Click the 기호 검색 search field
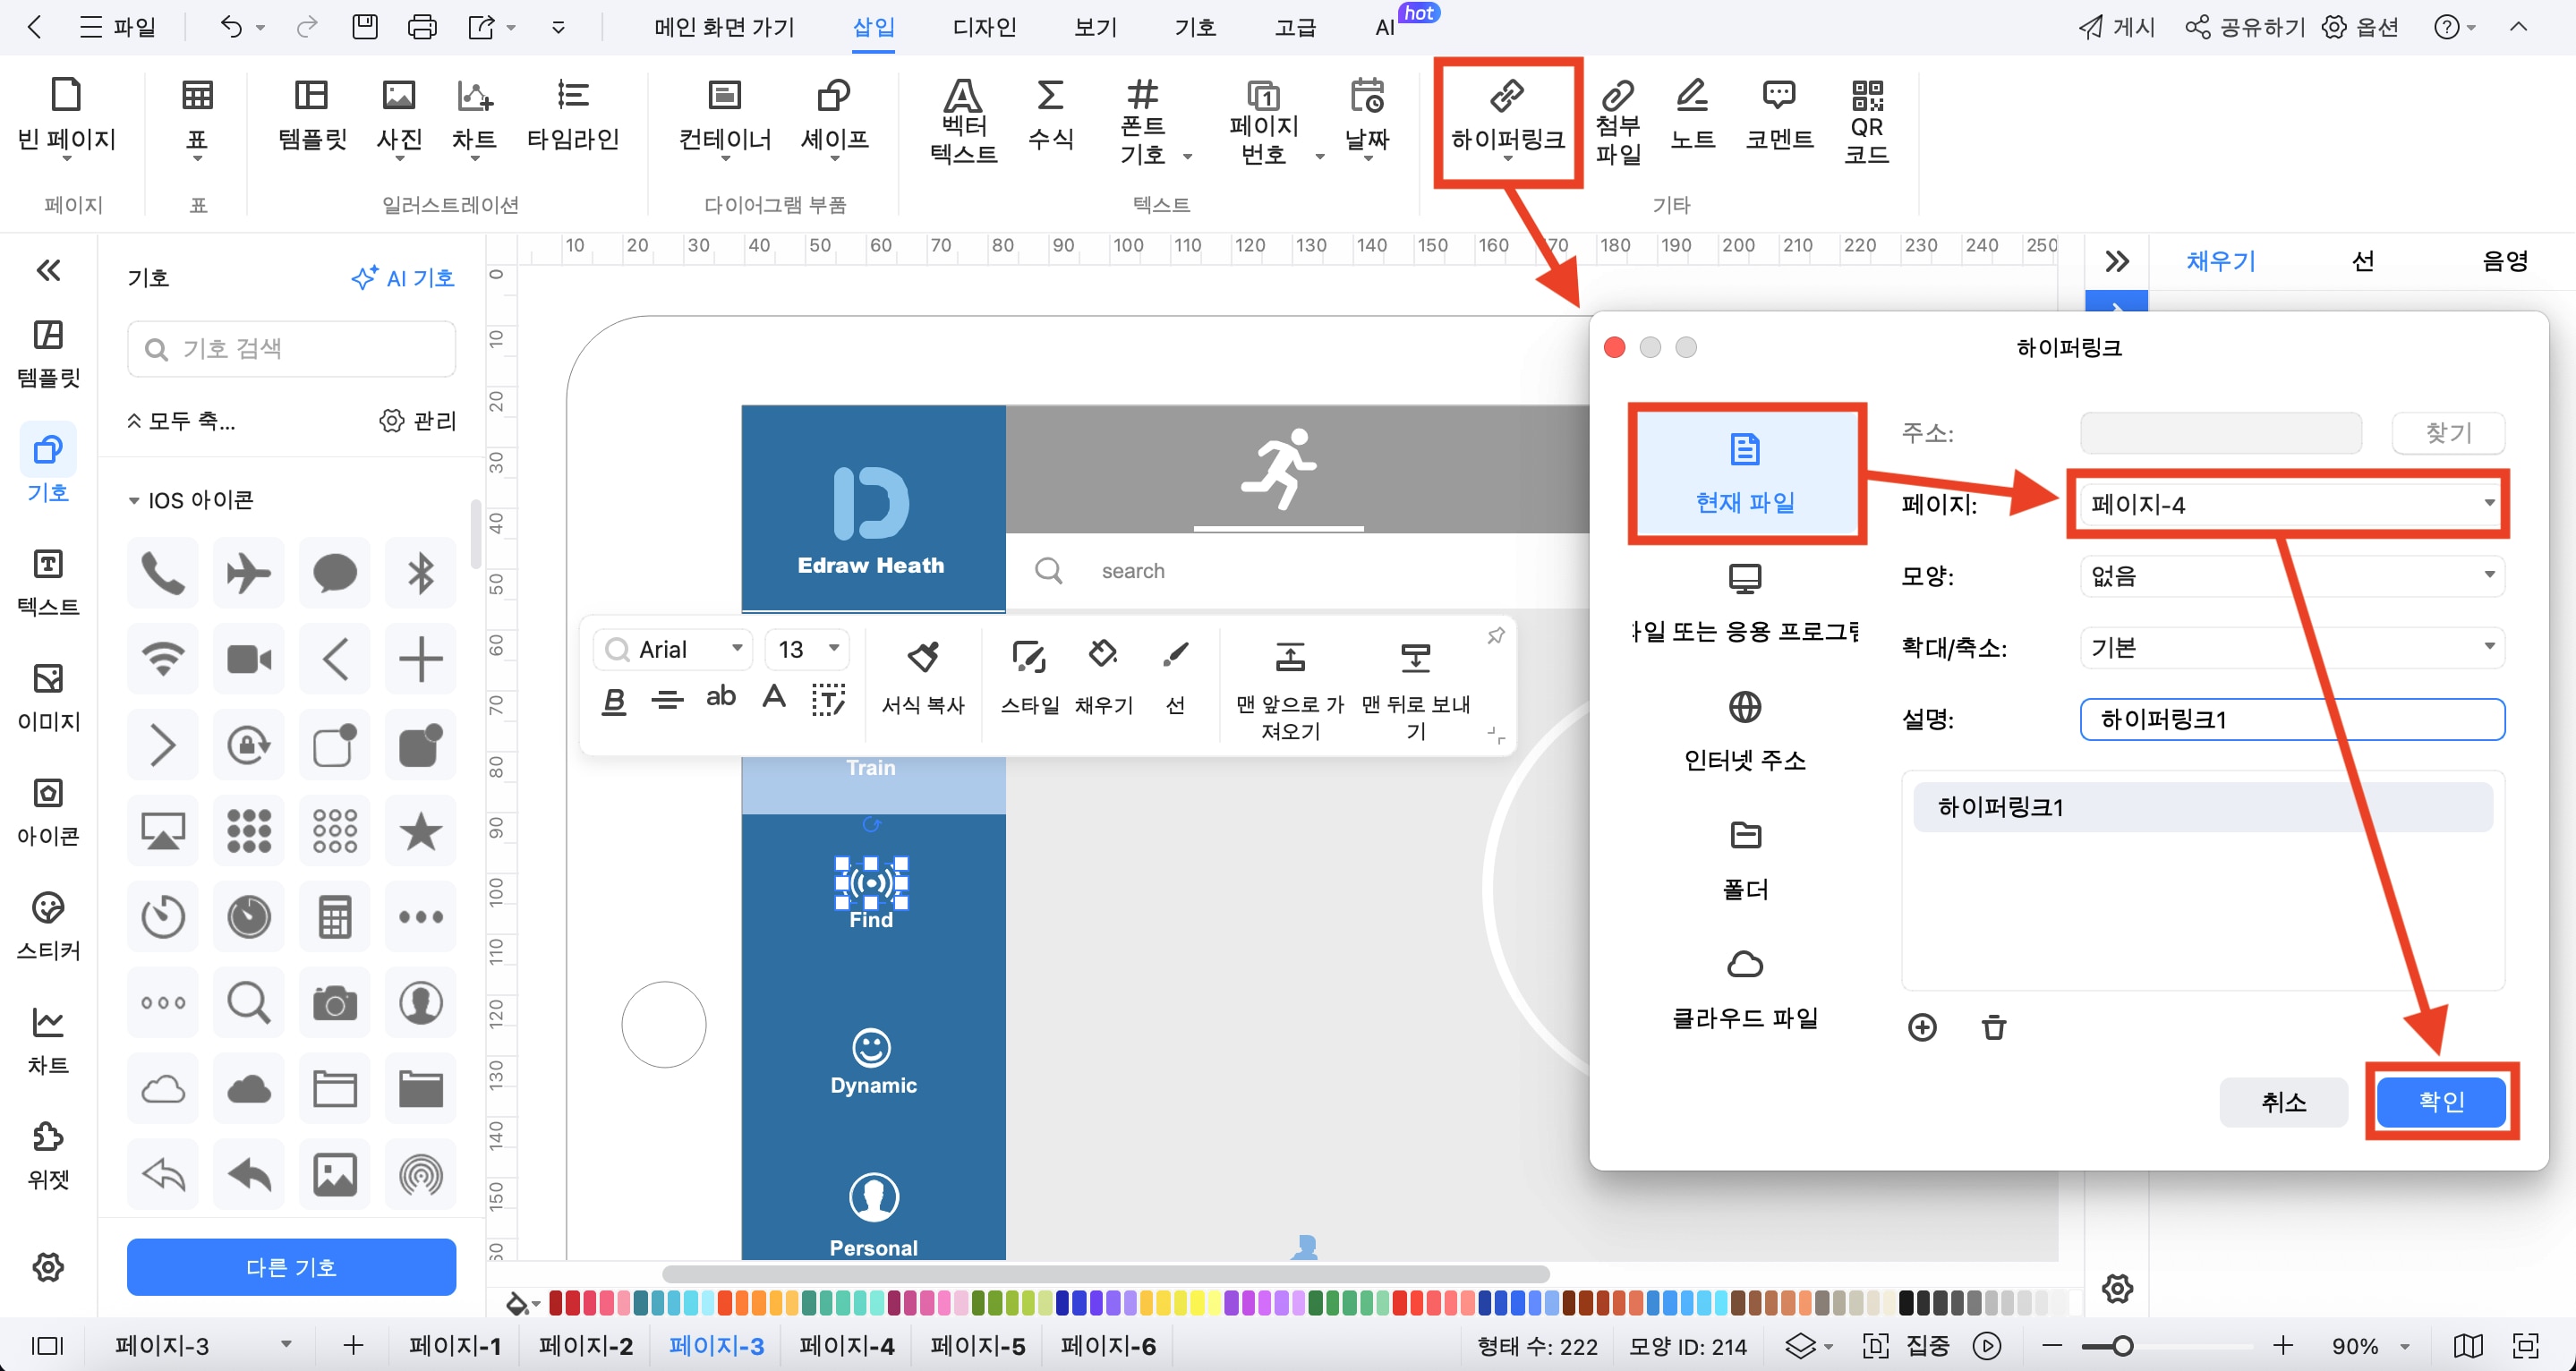Image resolution: width=2576 pixels, height=1371 pixels. tap(290, 348)
